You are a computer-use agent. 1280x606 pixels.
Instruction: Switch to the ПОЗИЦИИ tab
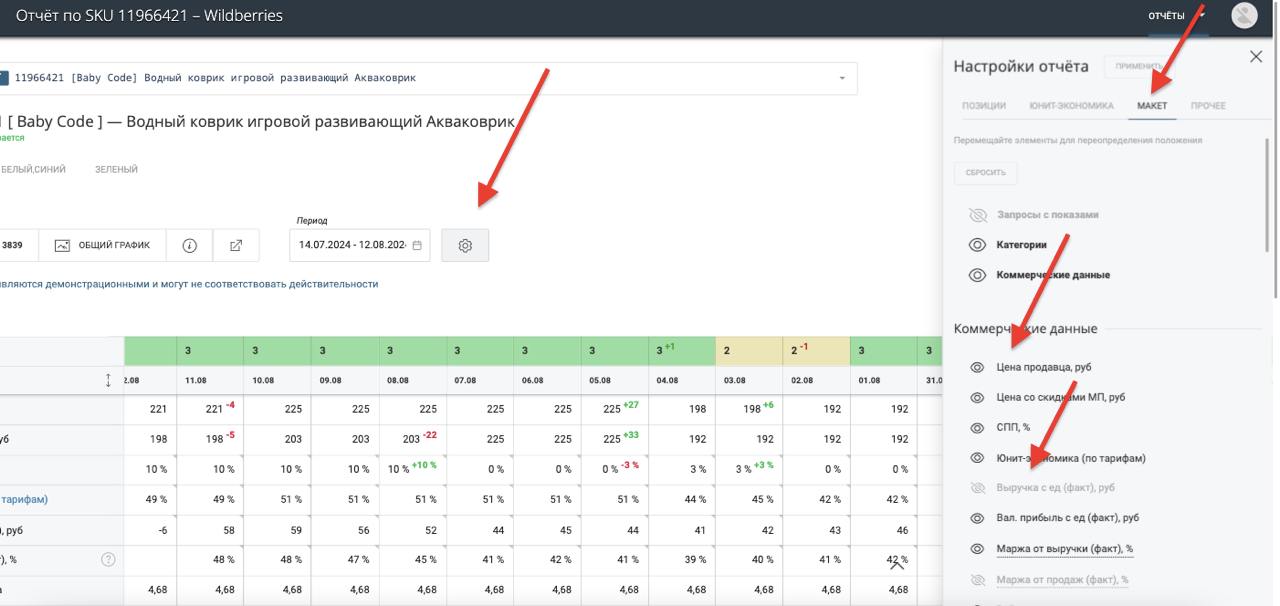pos(984,106)
